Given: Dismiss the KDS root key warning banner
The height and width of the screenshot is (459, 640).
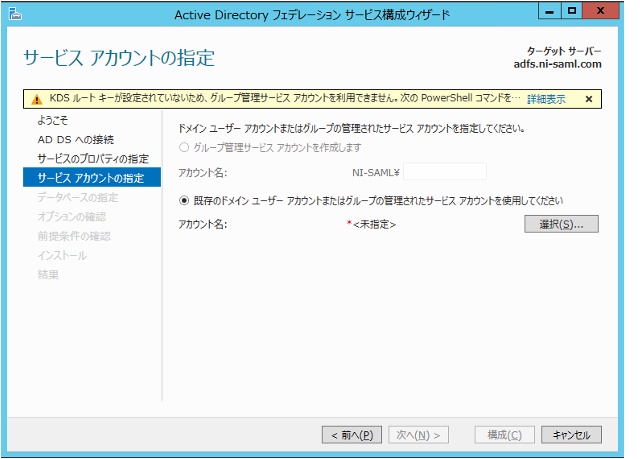Looking at the screenshot, I should point(589,99).
